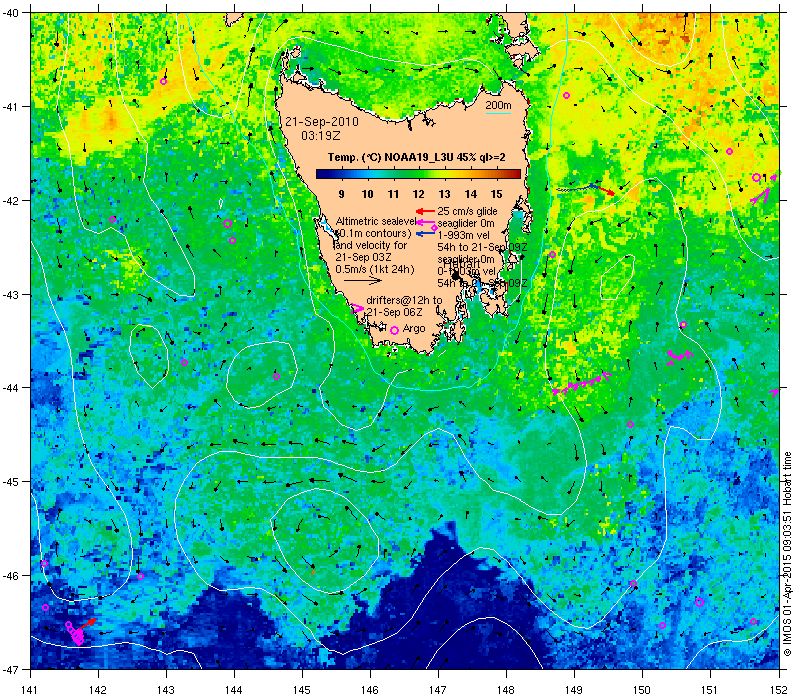Screen dimensions: 800x700
Task: Click the latitude axis label '-47'
Action: pyautogui.click(x=11, y=669)
